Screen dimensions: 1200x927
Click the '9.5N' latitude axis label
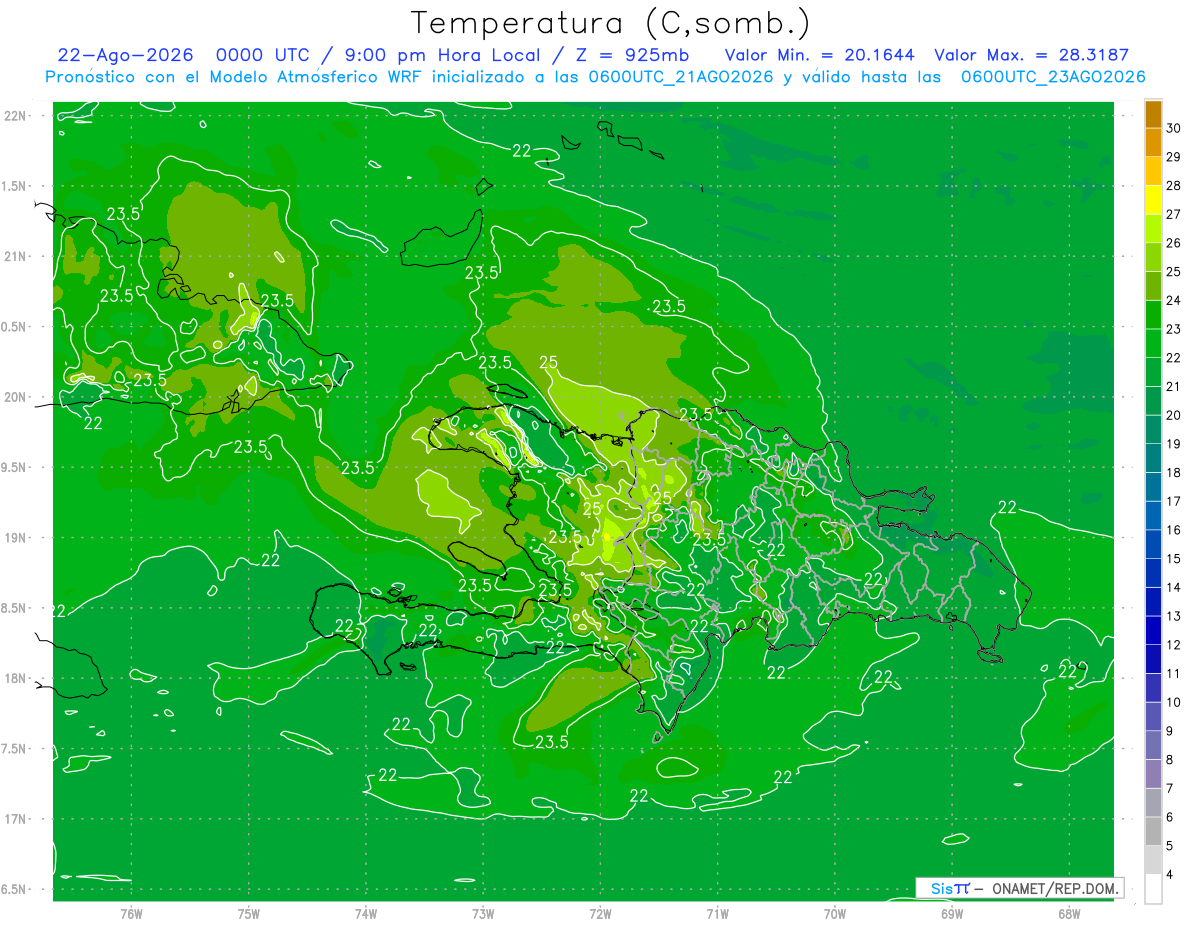point(14,467)
